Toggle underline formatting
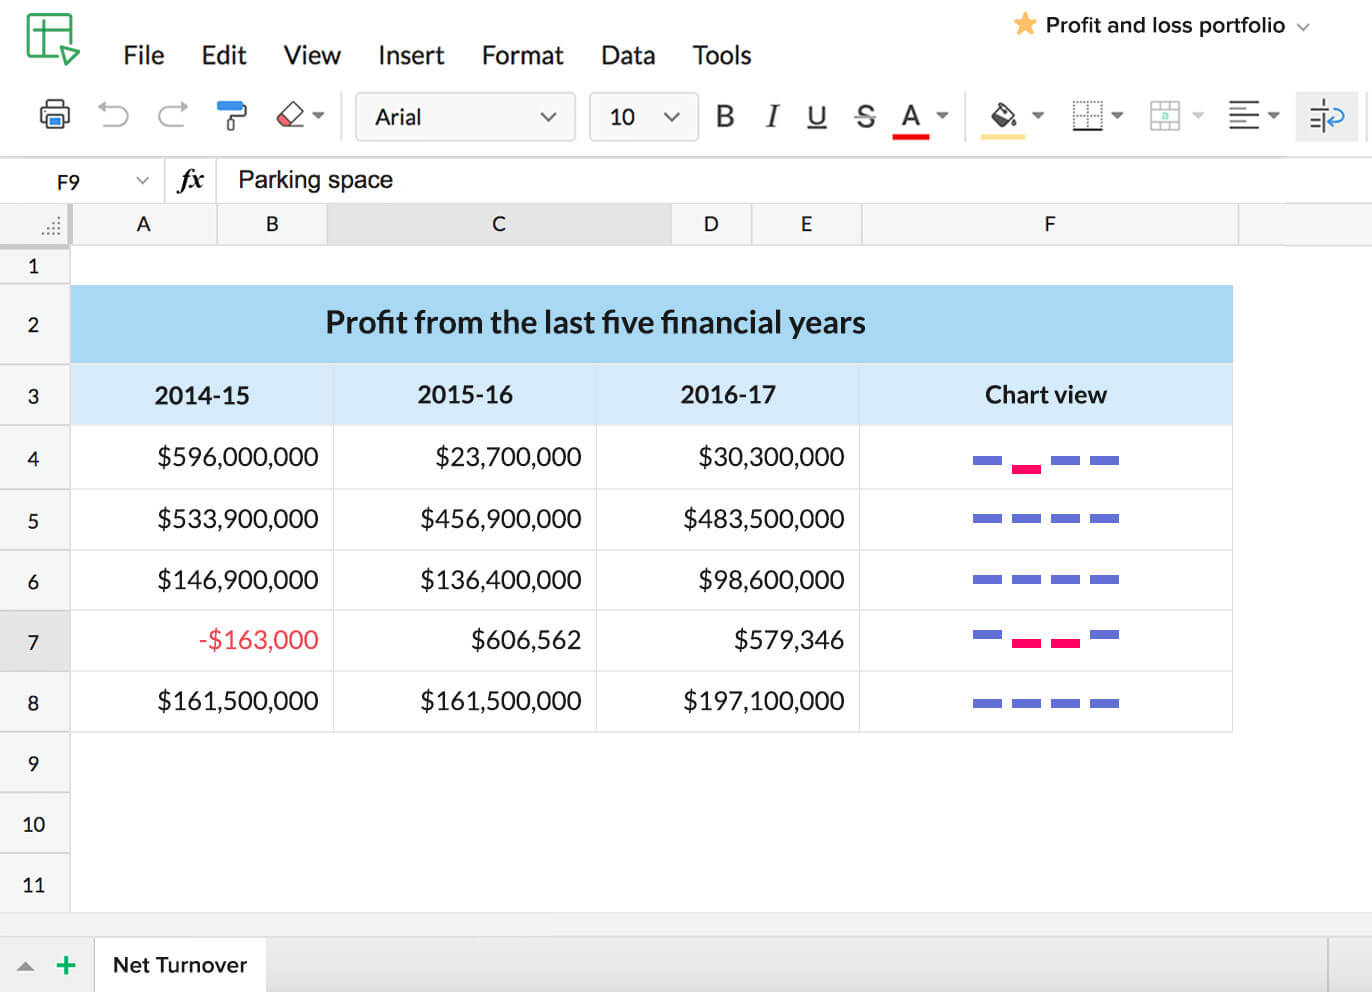 click(817, 117)
